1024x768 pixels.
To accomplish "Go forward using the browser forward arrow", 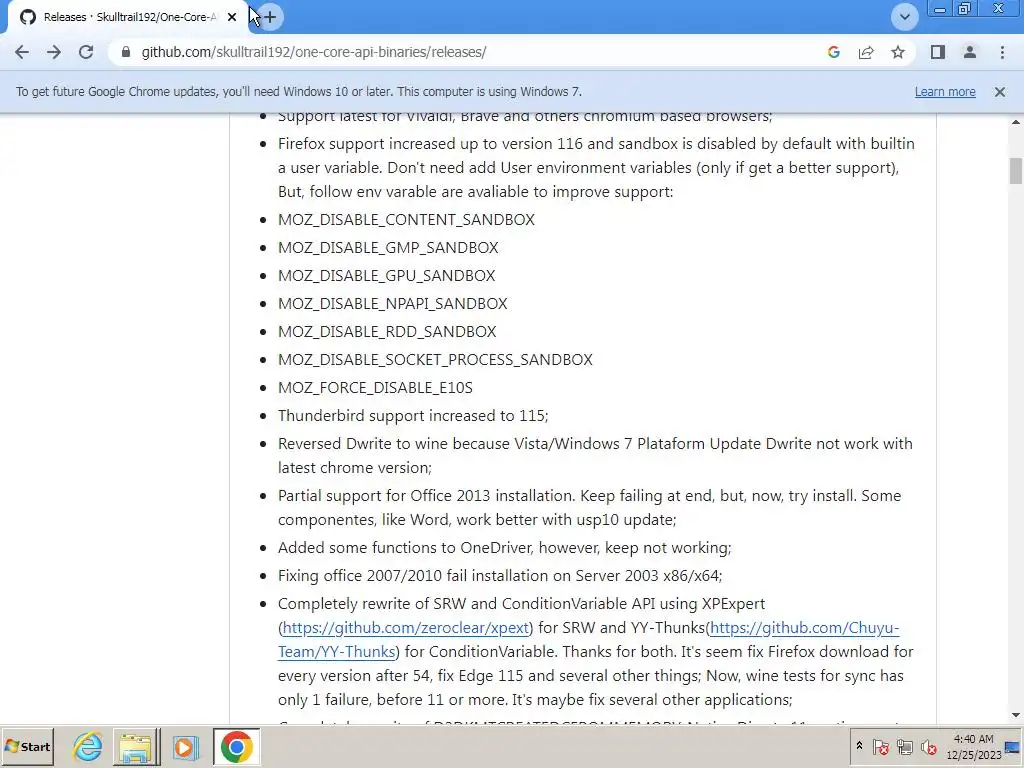I will (54, 52).
